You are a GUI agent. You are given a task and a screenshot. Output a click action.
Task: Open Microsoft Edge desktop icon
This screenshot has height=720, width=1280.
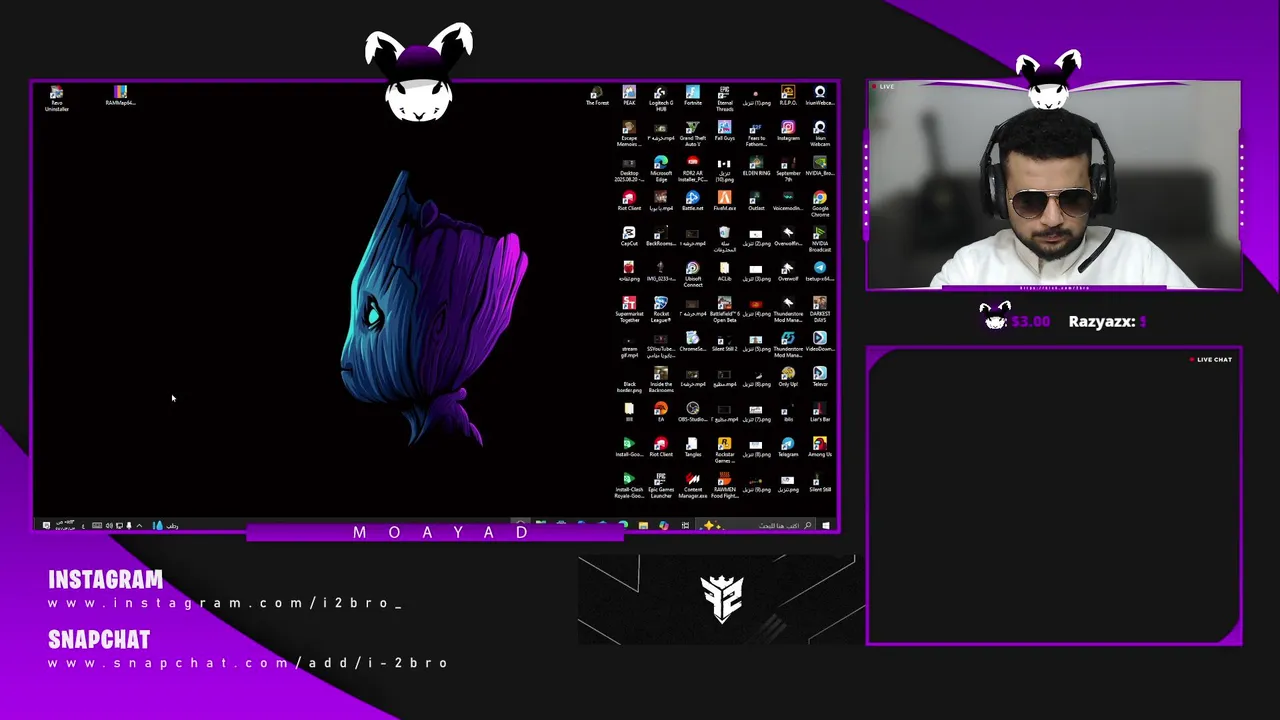point(660,169)
